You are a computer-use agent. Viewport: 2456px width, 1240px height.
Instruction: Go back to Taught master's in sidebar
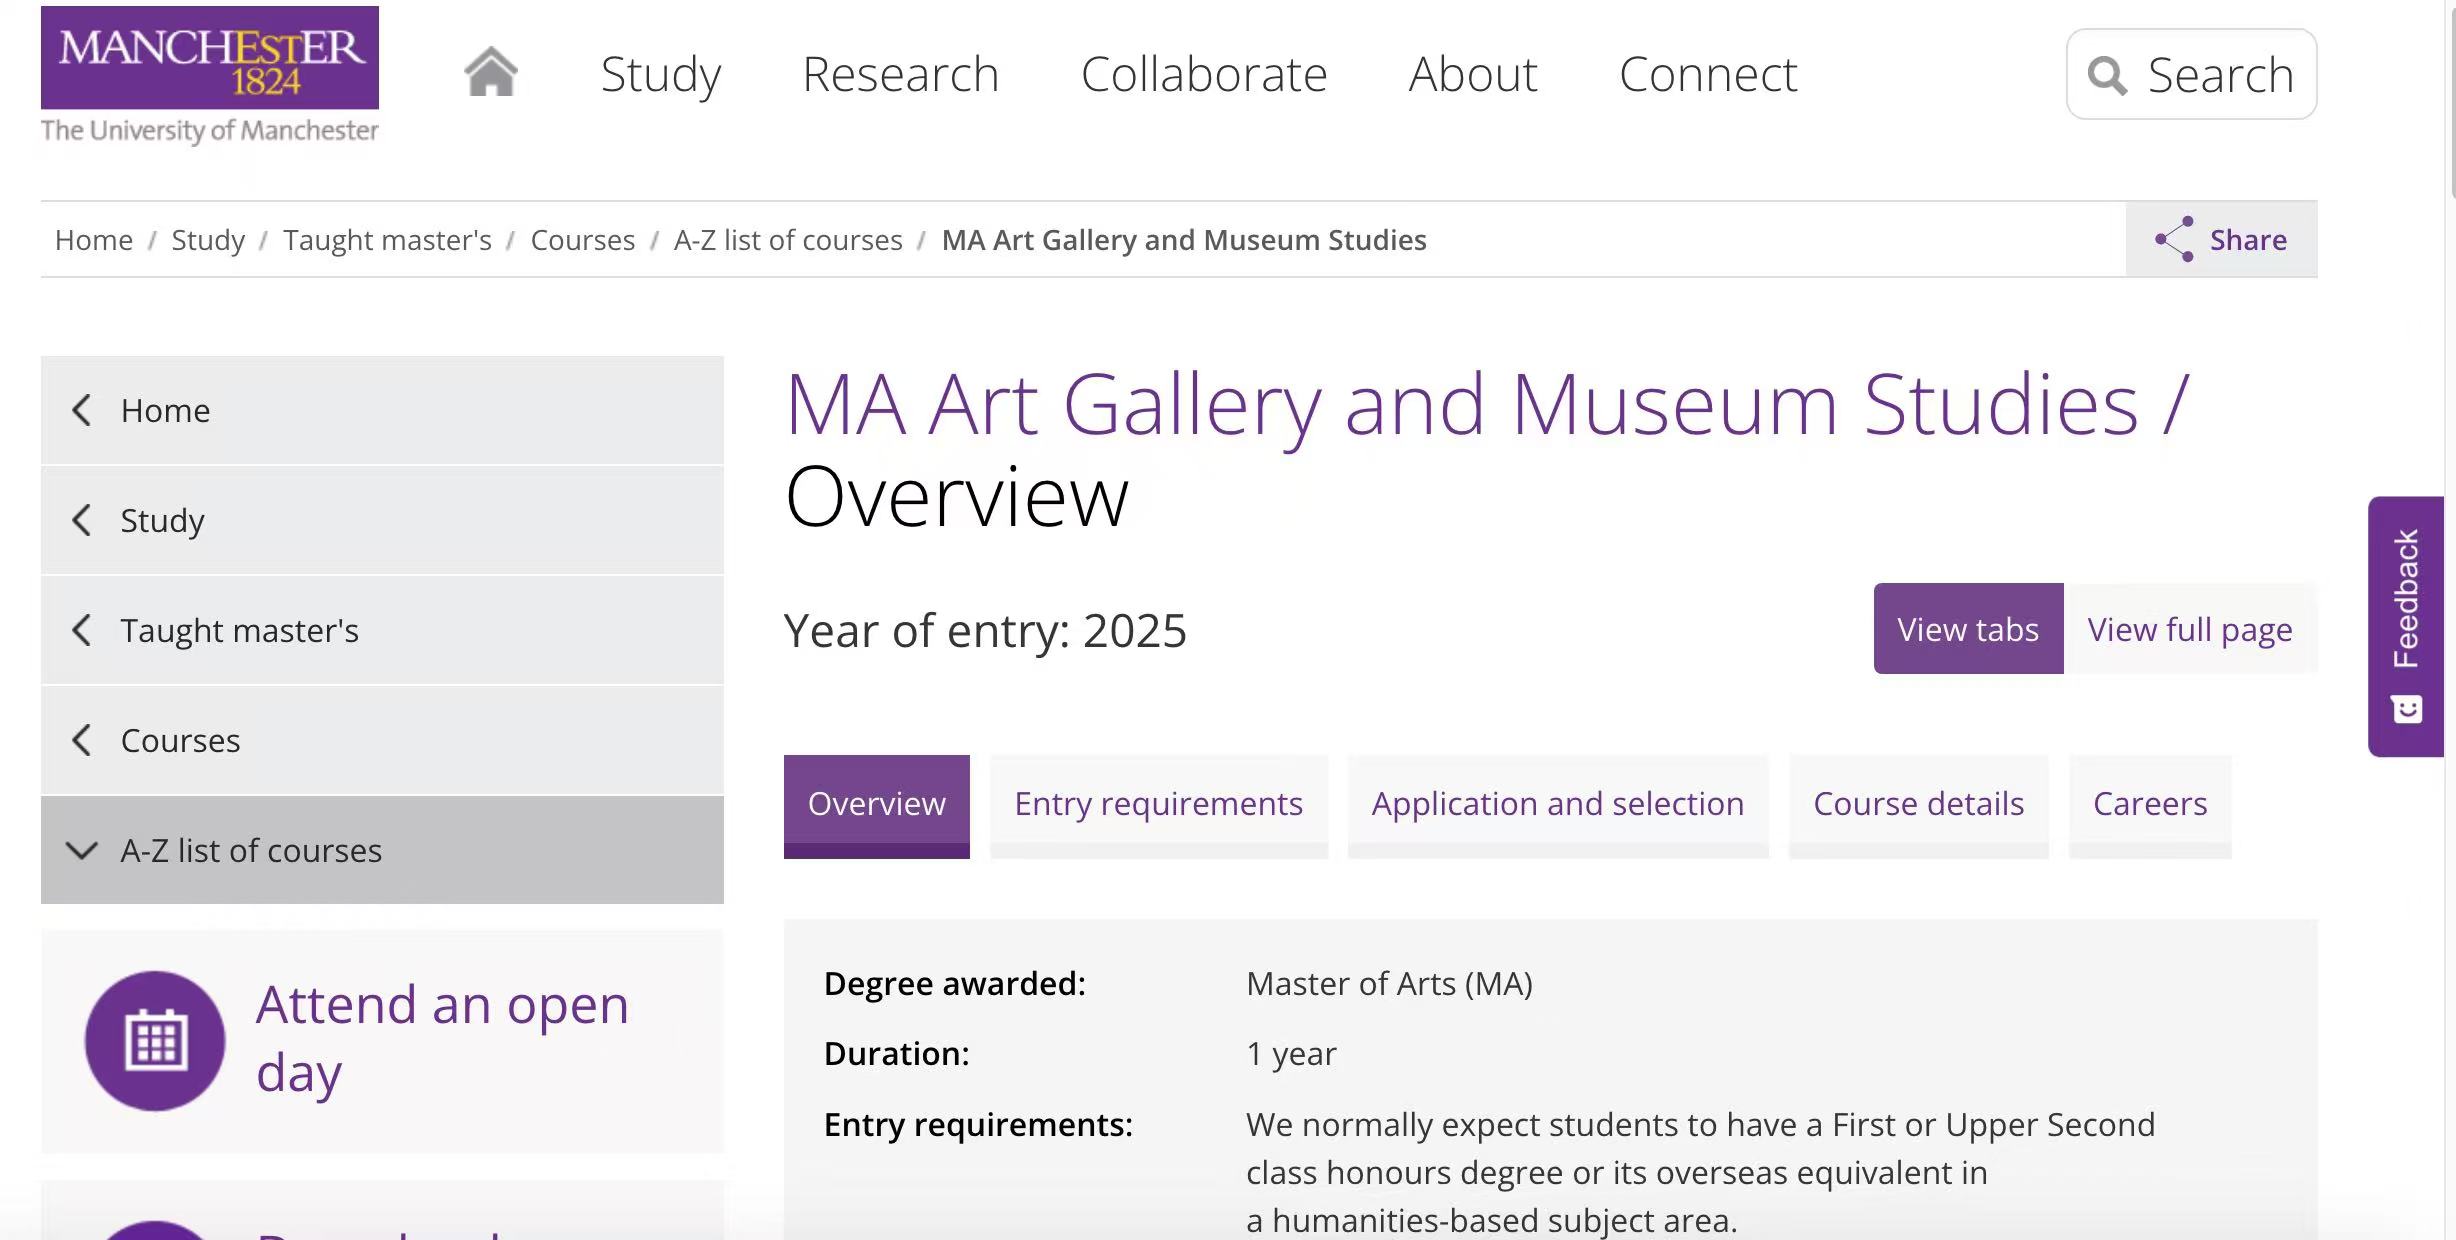click(239, 630)
